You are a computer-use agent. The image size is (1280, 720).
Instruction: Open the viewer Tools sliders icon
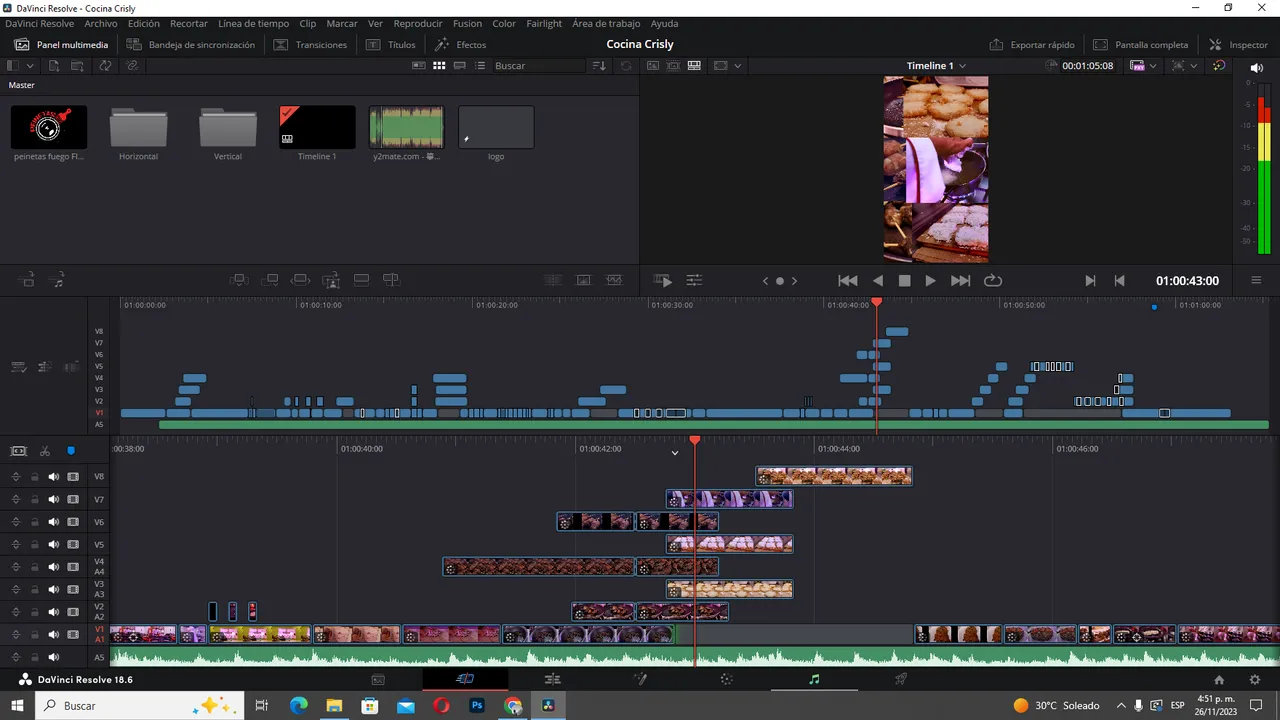(694, 281)
